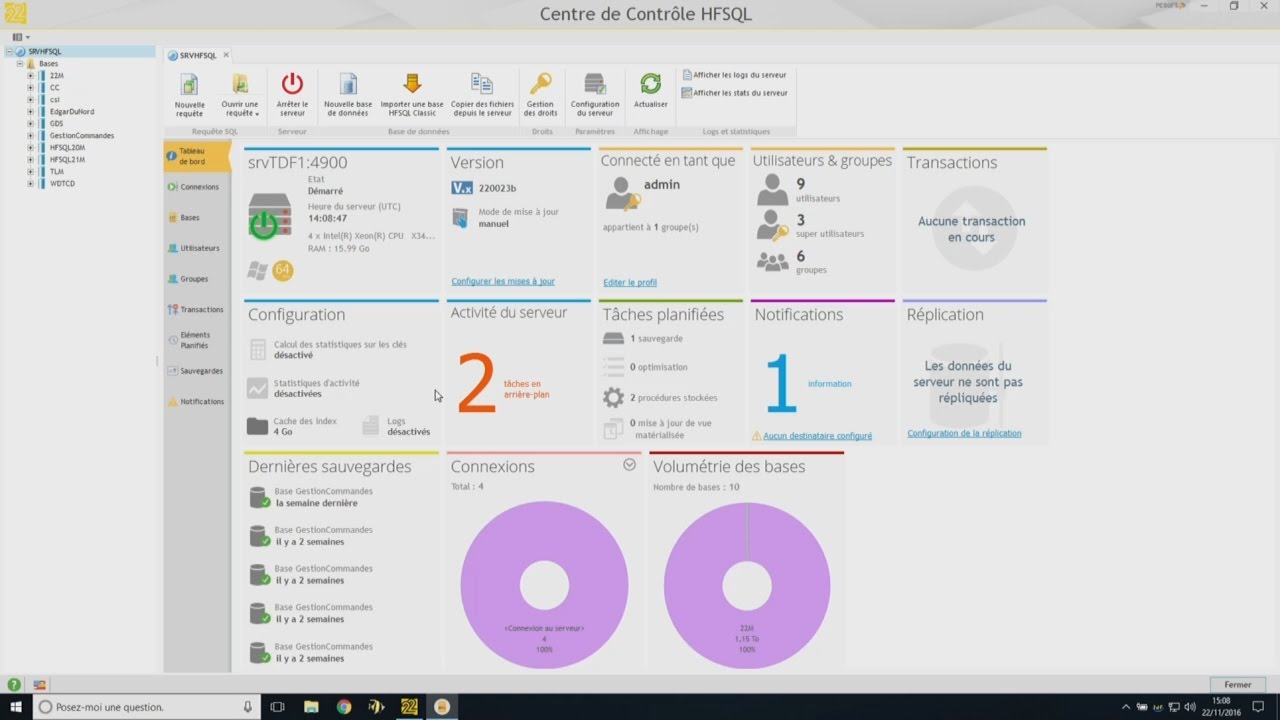Click the Cortana search field
Screen dimensions: 1280x720
[x=145, y=707]
